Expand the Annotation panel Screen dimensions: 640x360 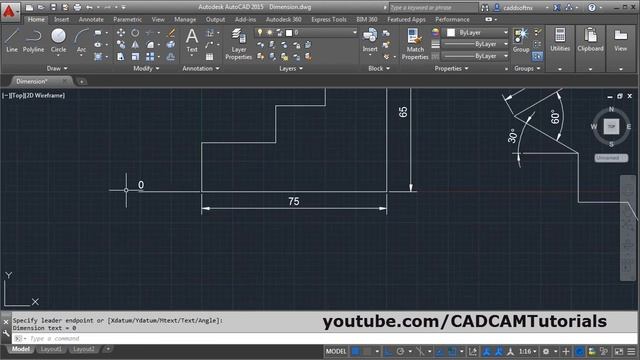pyautogui.click(x=201, y=69)
